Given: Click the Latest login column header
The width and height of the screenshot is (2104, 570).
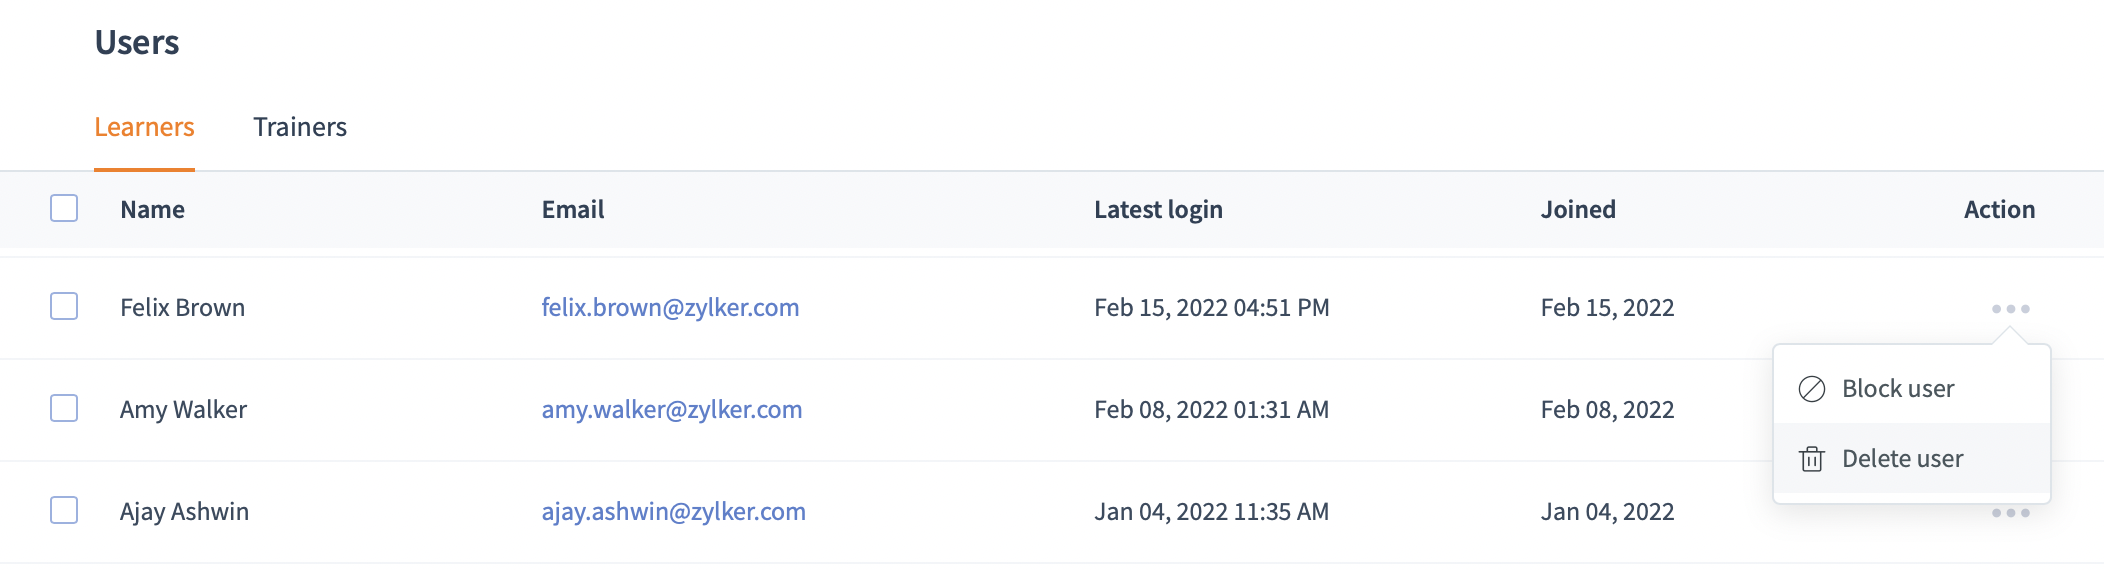Looking at the screenshot, I should 1158,210.
